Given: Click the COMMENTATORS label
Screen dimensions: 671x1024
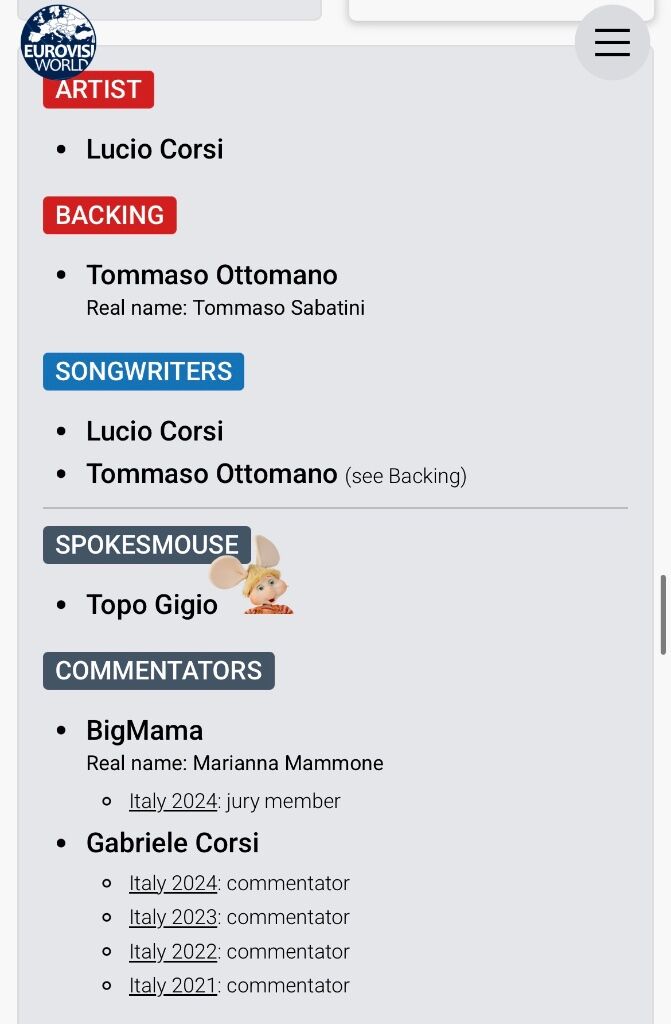Looking at the screenshot, I should (x=159, y=671).
